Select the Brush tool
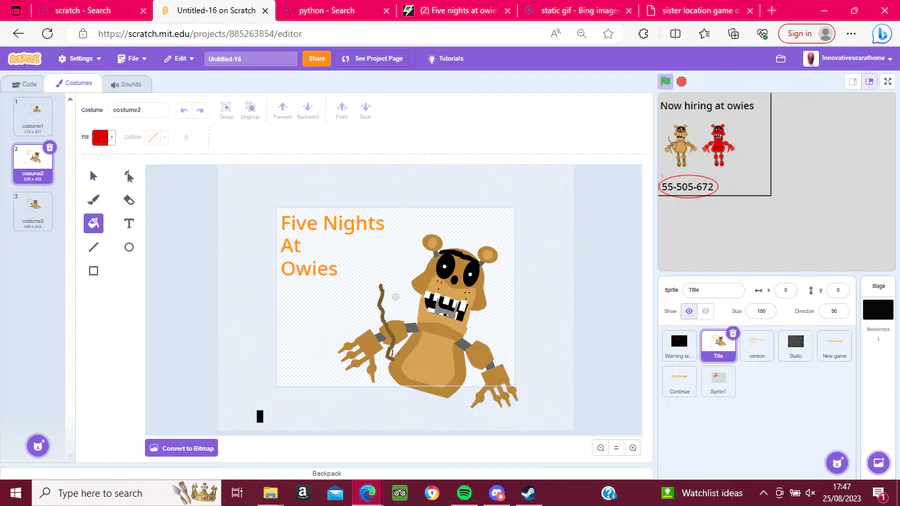The height and width of the screenshot is (506, 900). (94, 200)
